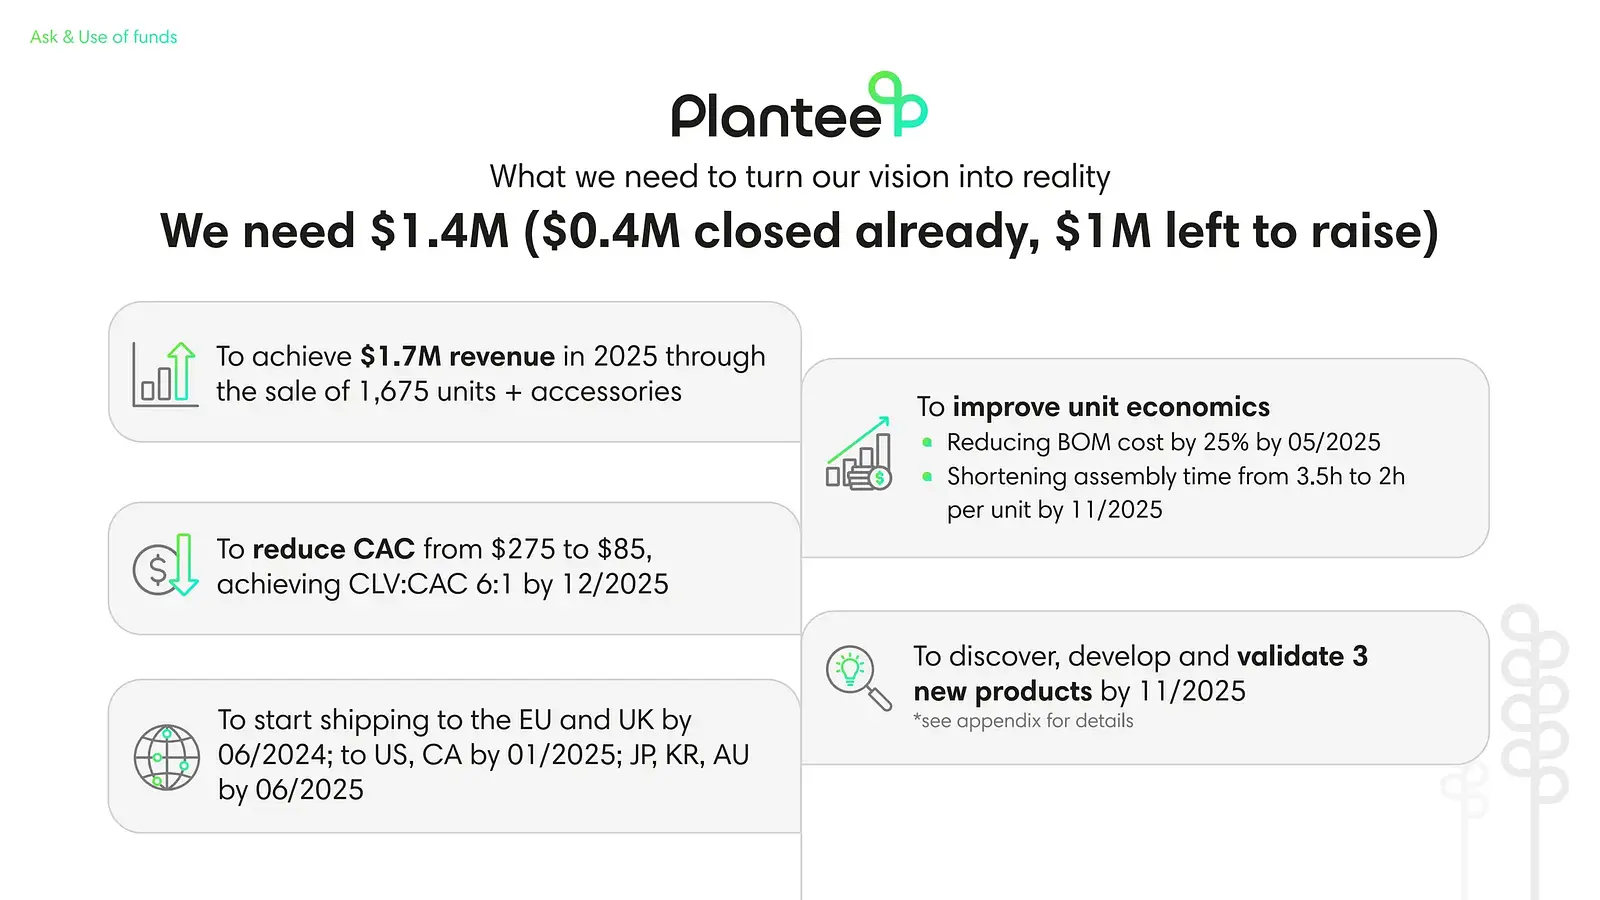Click the '$1.7M revenue' card
1600x900 pixels.
point(455,372)
